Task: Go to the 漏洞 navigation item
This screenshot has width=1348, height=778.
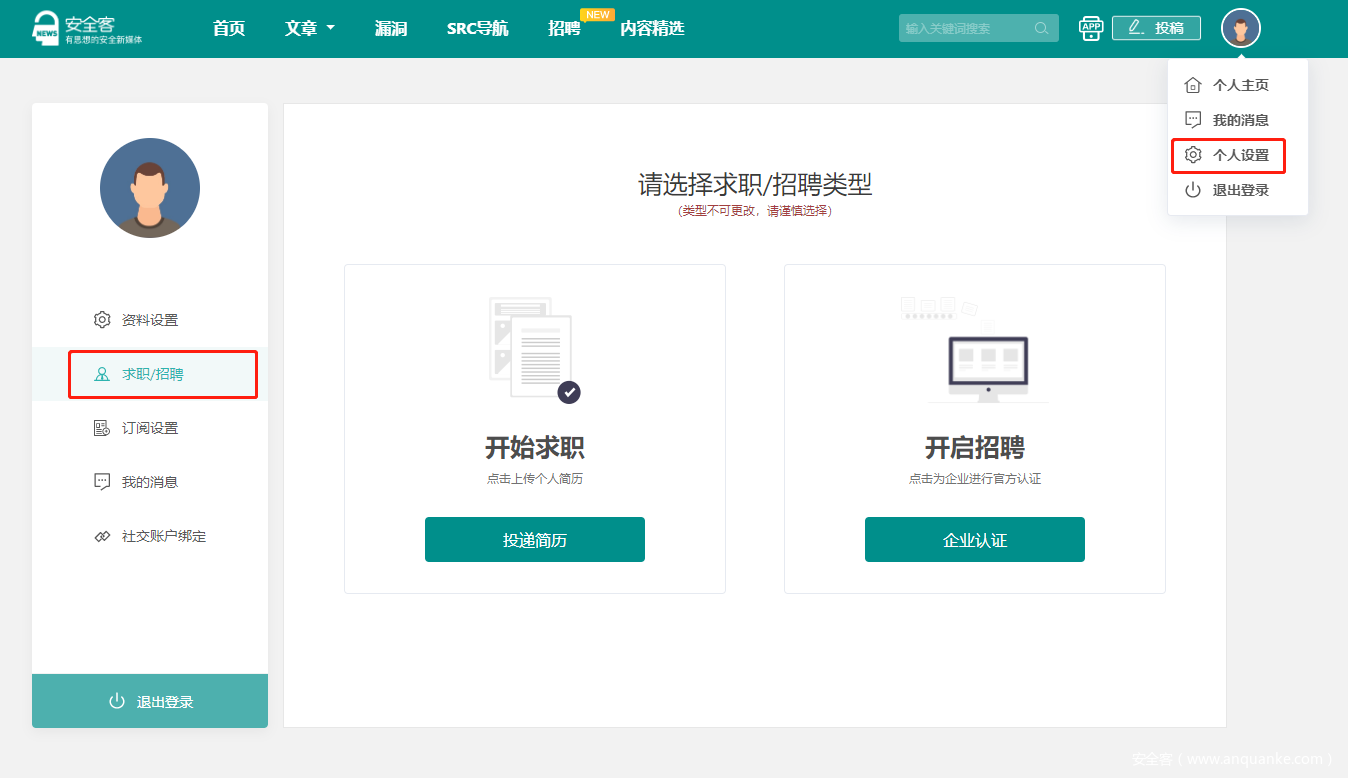Action: [391, 28]
